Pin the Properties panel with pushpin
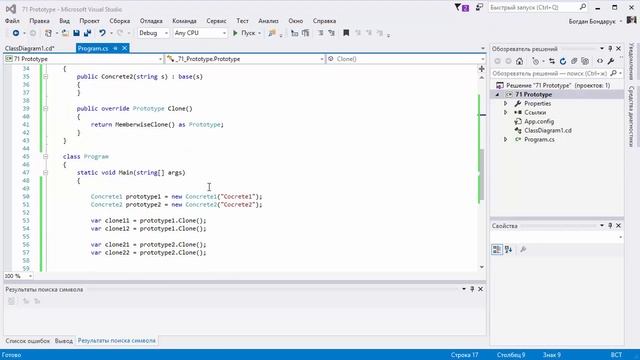Screen dimensions: 640x360 (x=610, y=225)
